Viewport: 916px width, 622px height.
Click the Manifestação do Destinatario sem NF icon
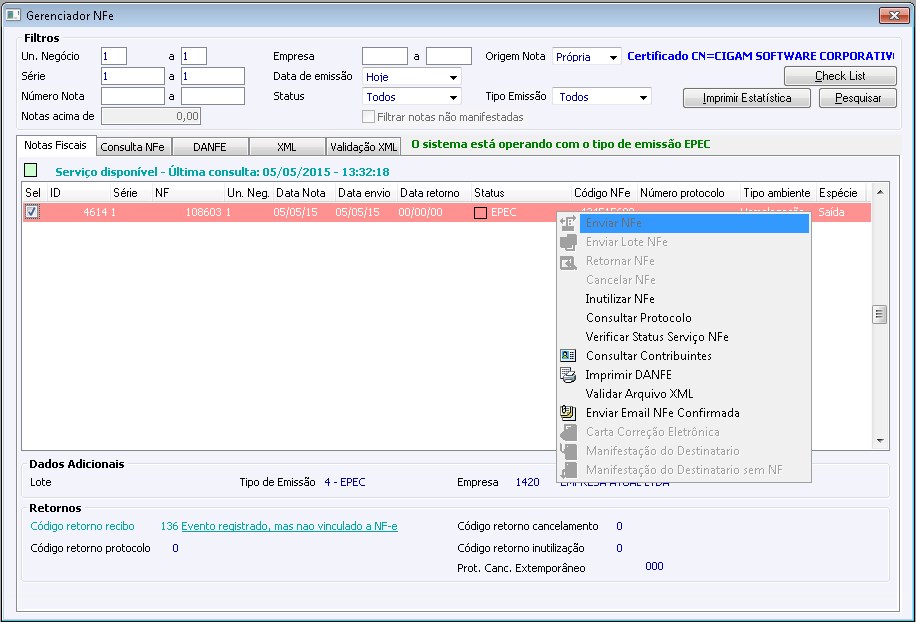568,470
